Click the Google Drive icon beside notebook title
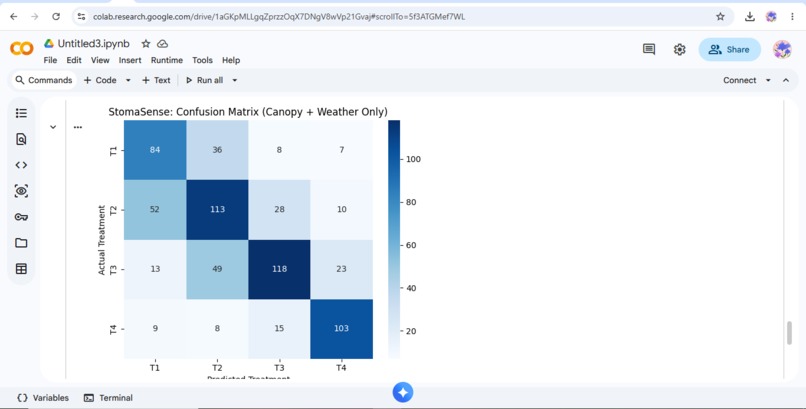The width and height of the screenshot is (806, 409). [49, 44]
